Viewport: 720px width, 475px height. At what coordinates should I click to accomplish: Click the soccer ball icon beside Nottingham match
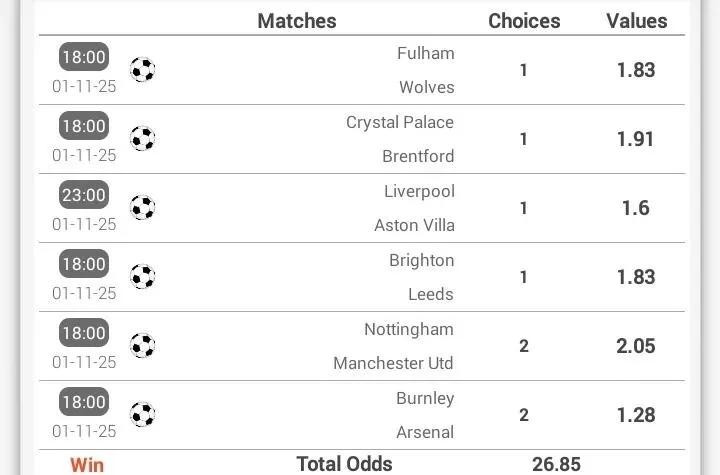pos(143,346)
